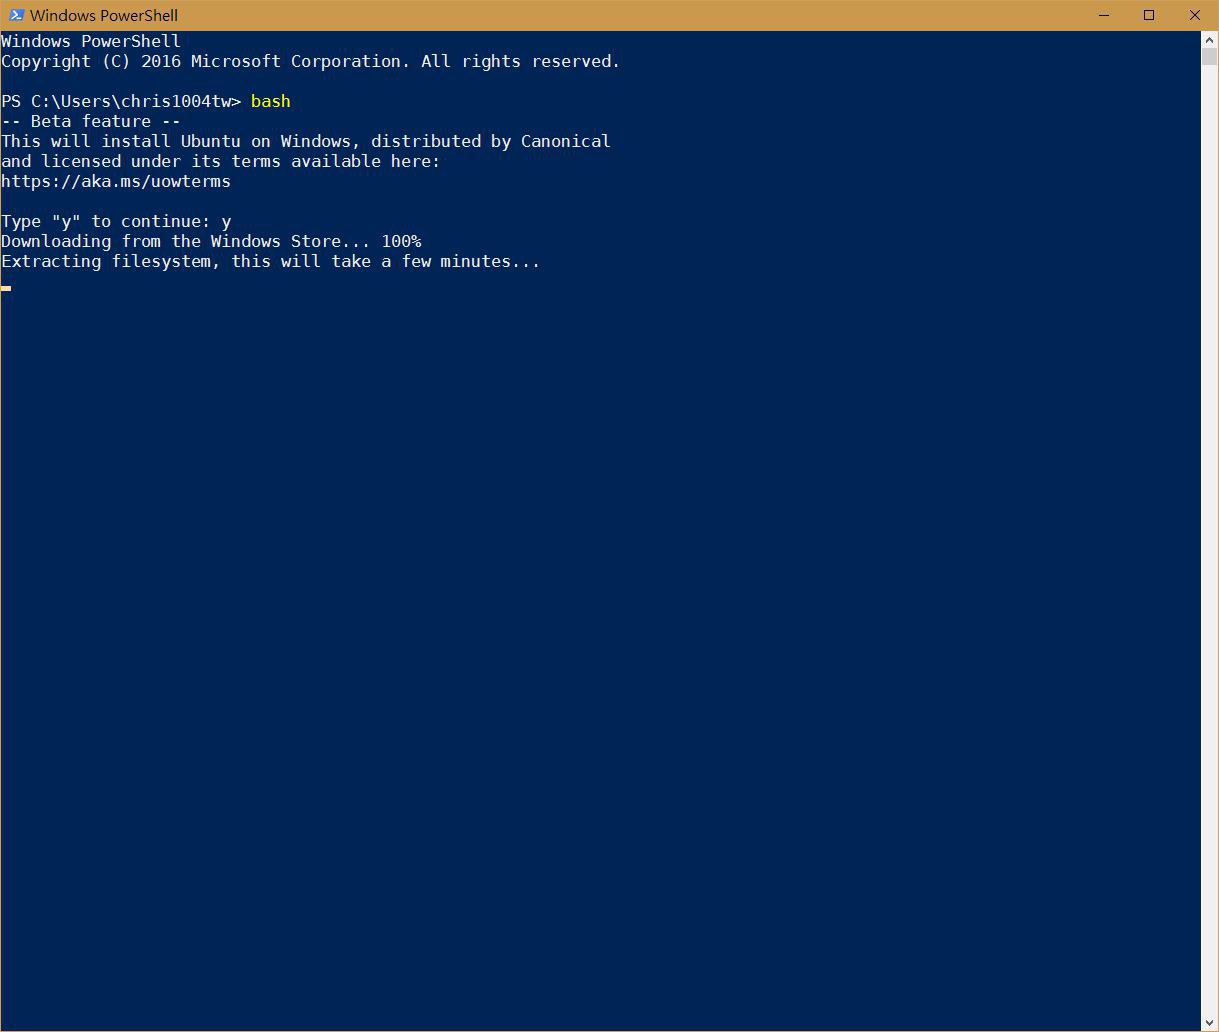
Task: Click the empty scrollbar track below the thumb
Action: [x=1209, y=540]
